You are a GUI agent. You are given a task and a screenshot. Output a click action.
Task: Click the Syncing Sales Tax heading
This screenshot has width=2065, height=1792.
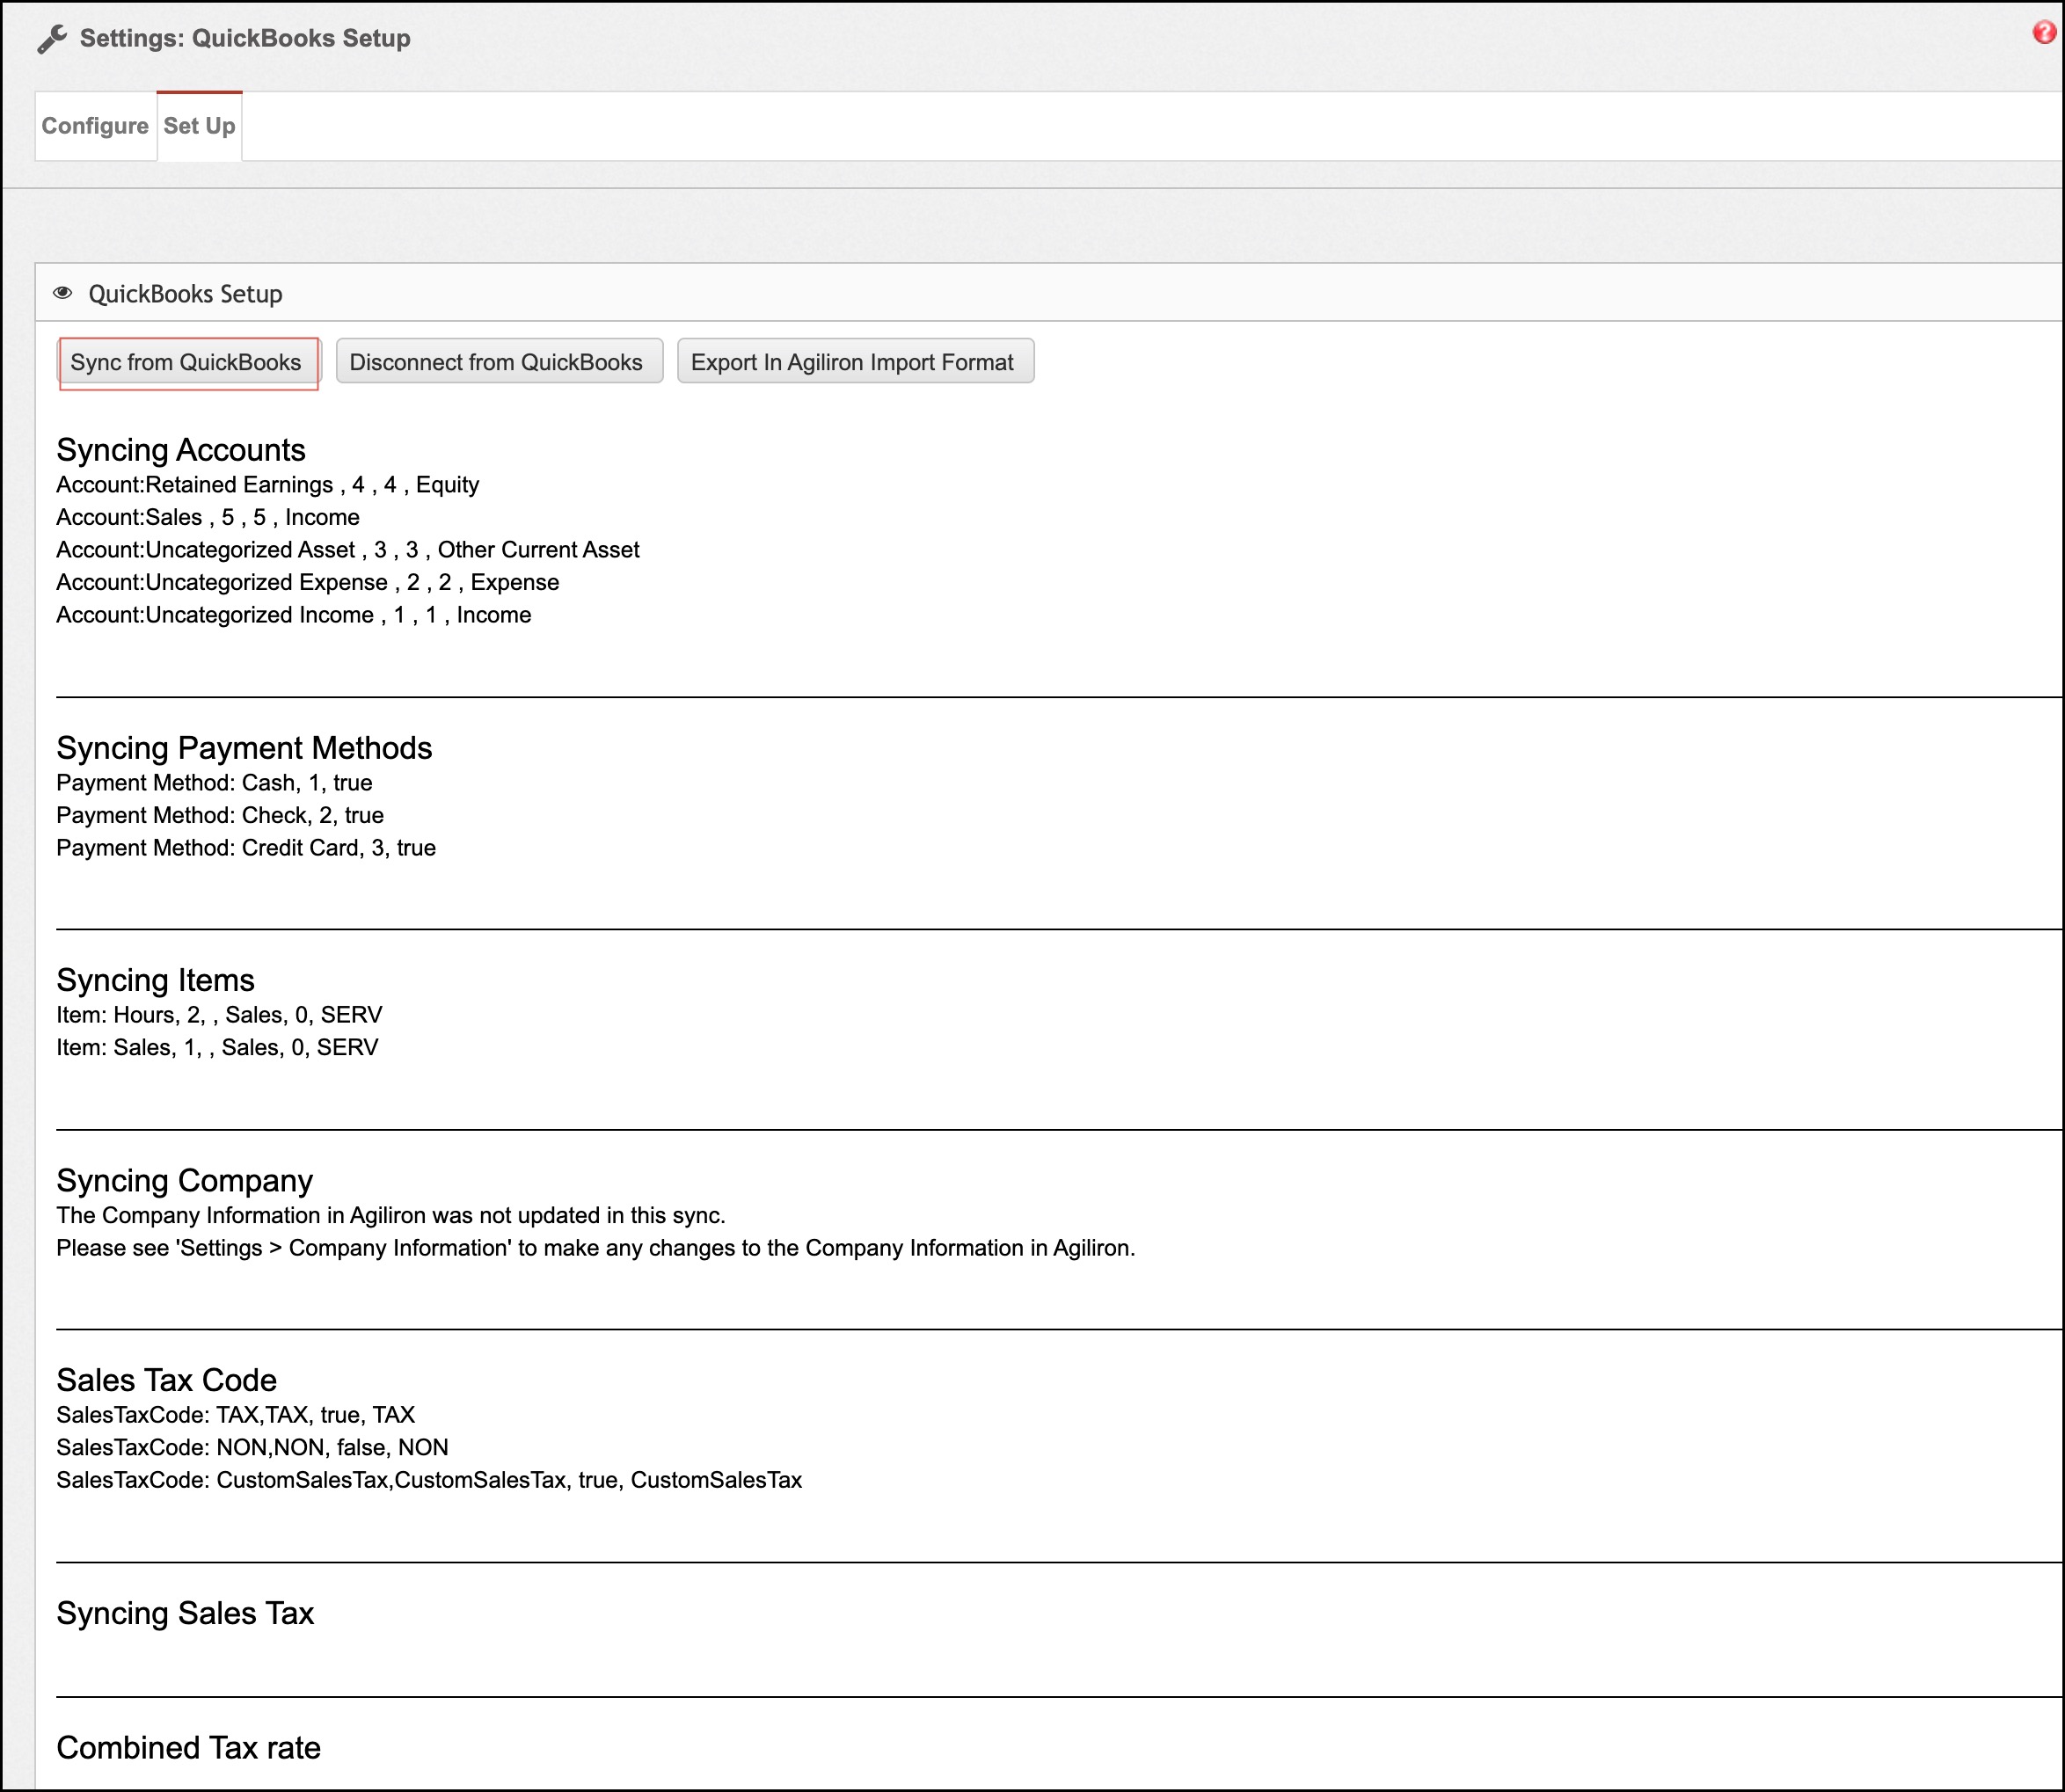[x=185, y=1614]
